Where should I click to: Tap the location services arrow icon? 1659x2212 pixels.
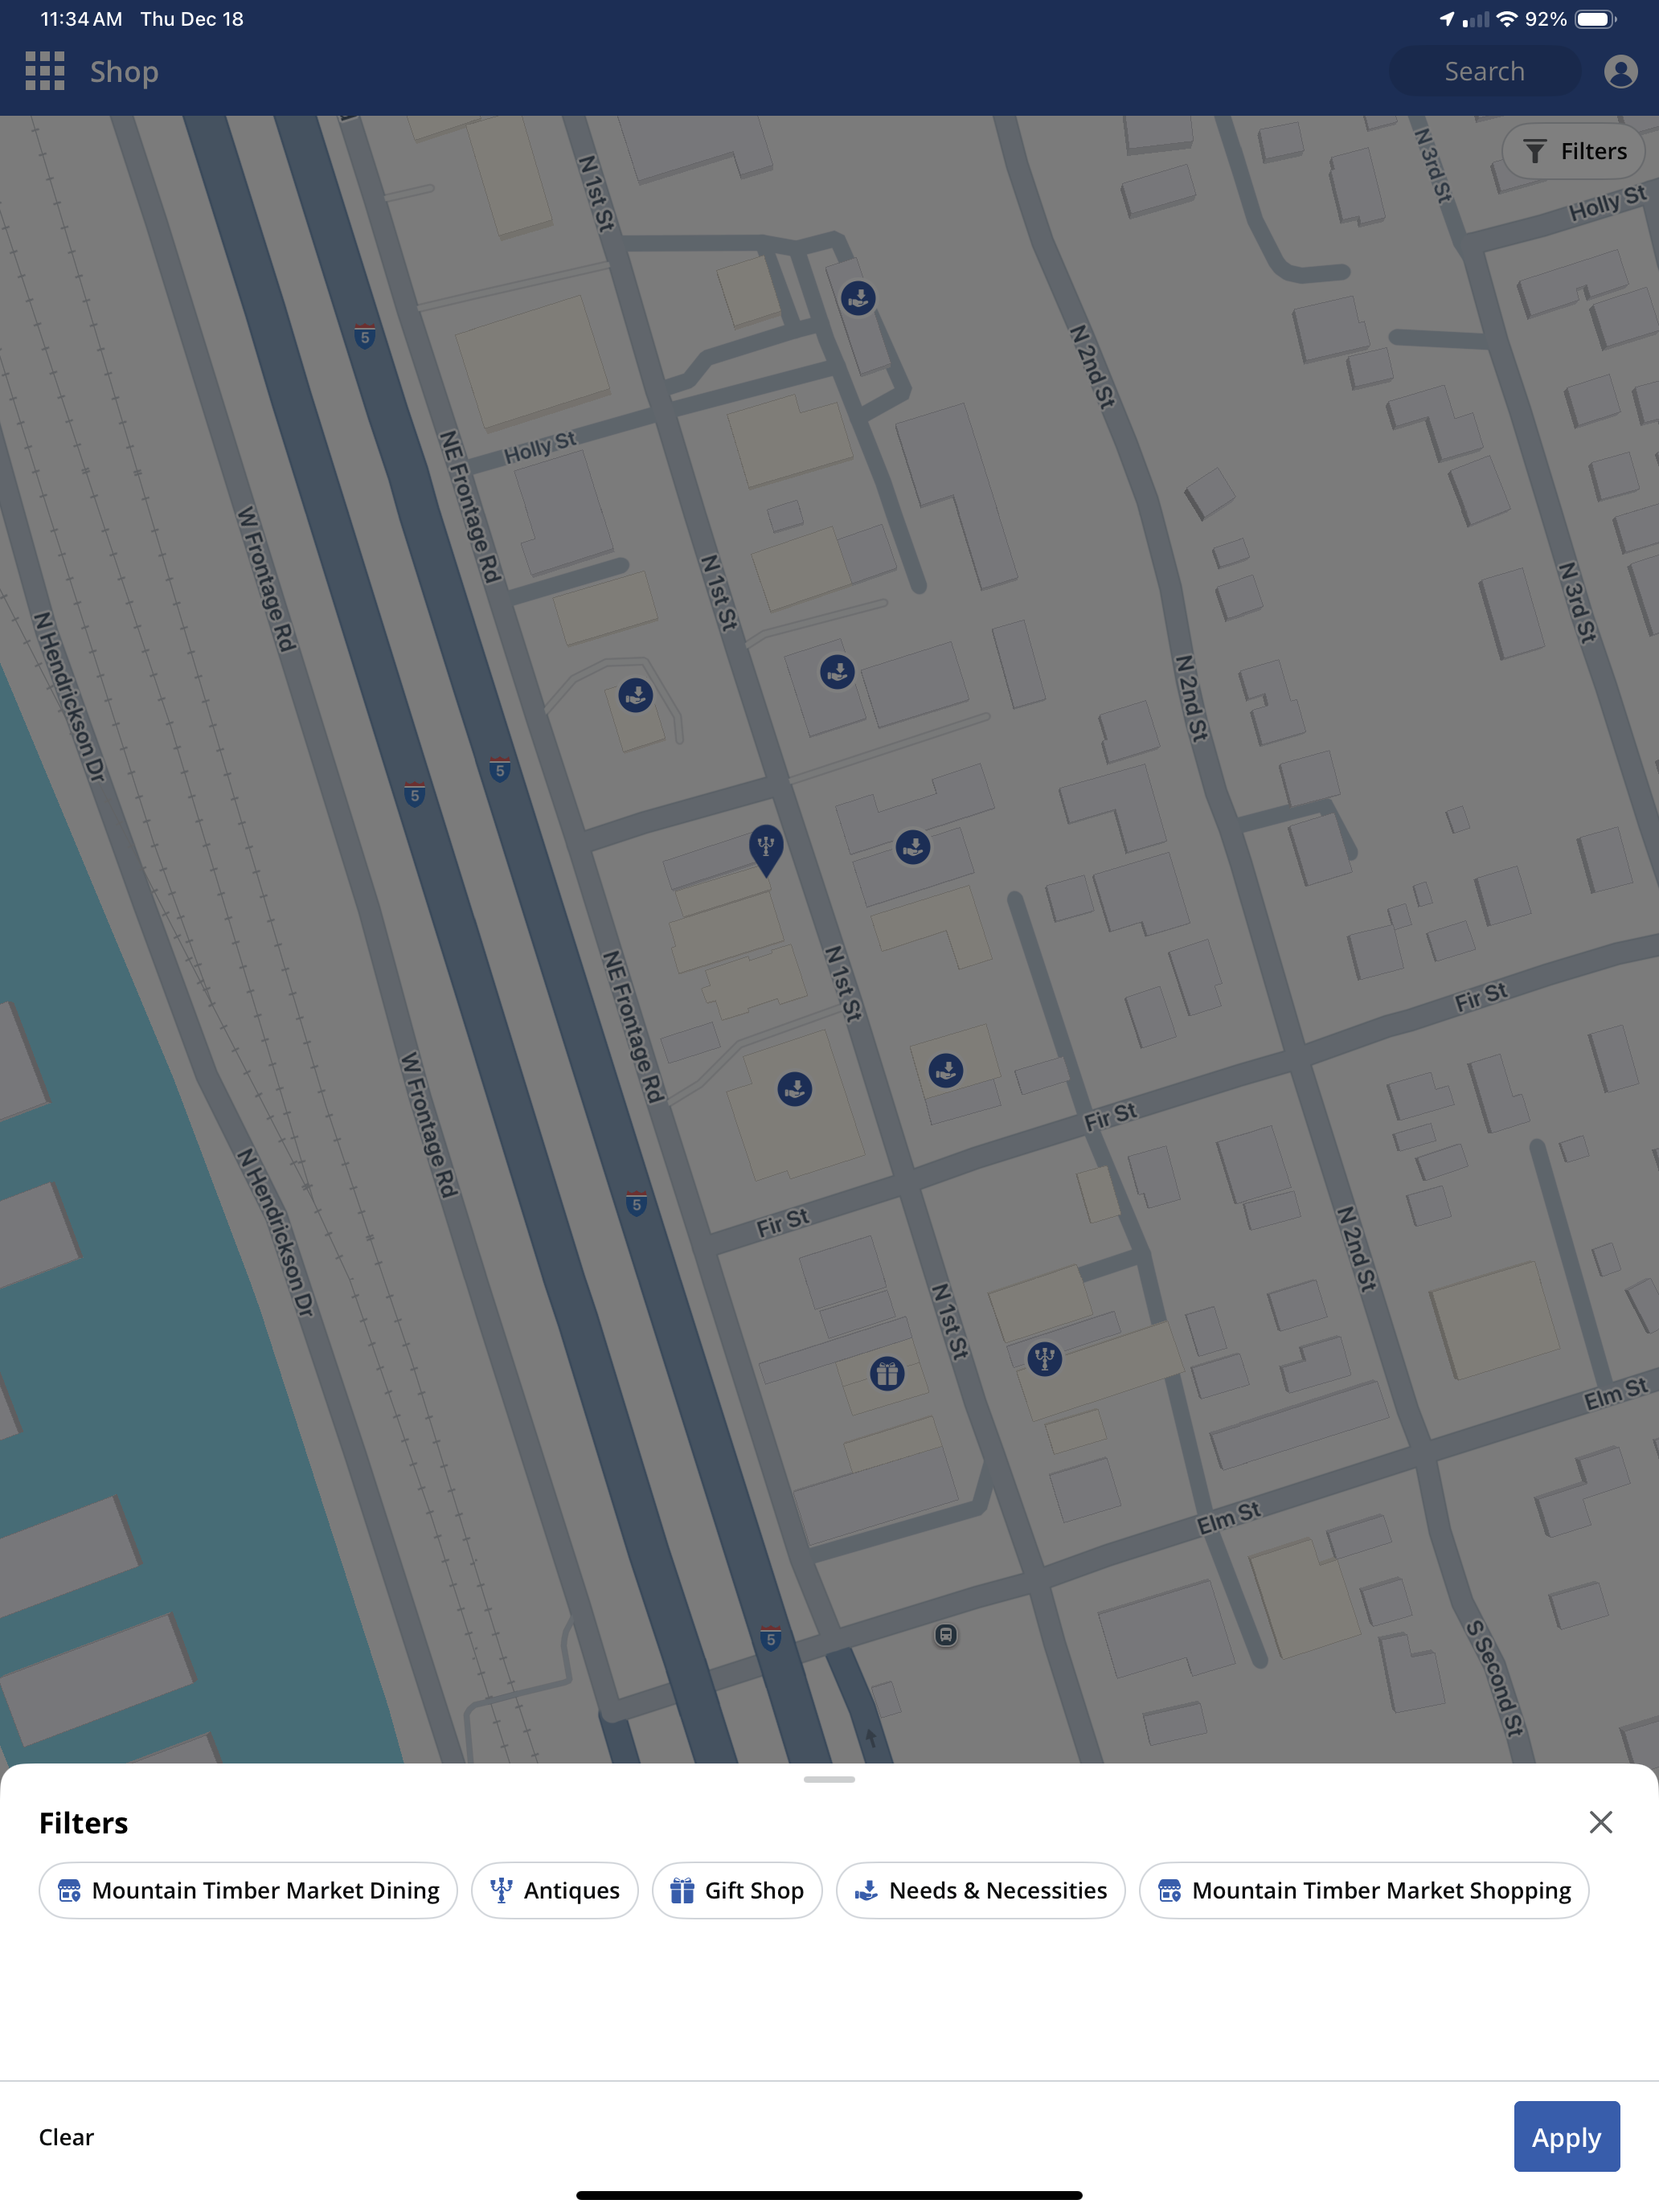pyautogui.click(x=1446, y=19)
